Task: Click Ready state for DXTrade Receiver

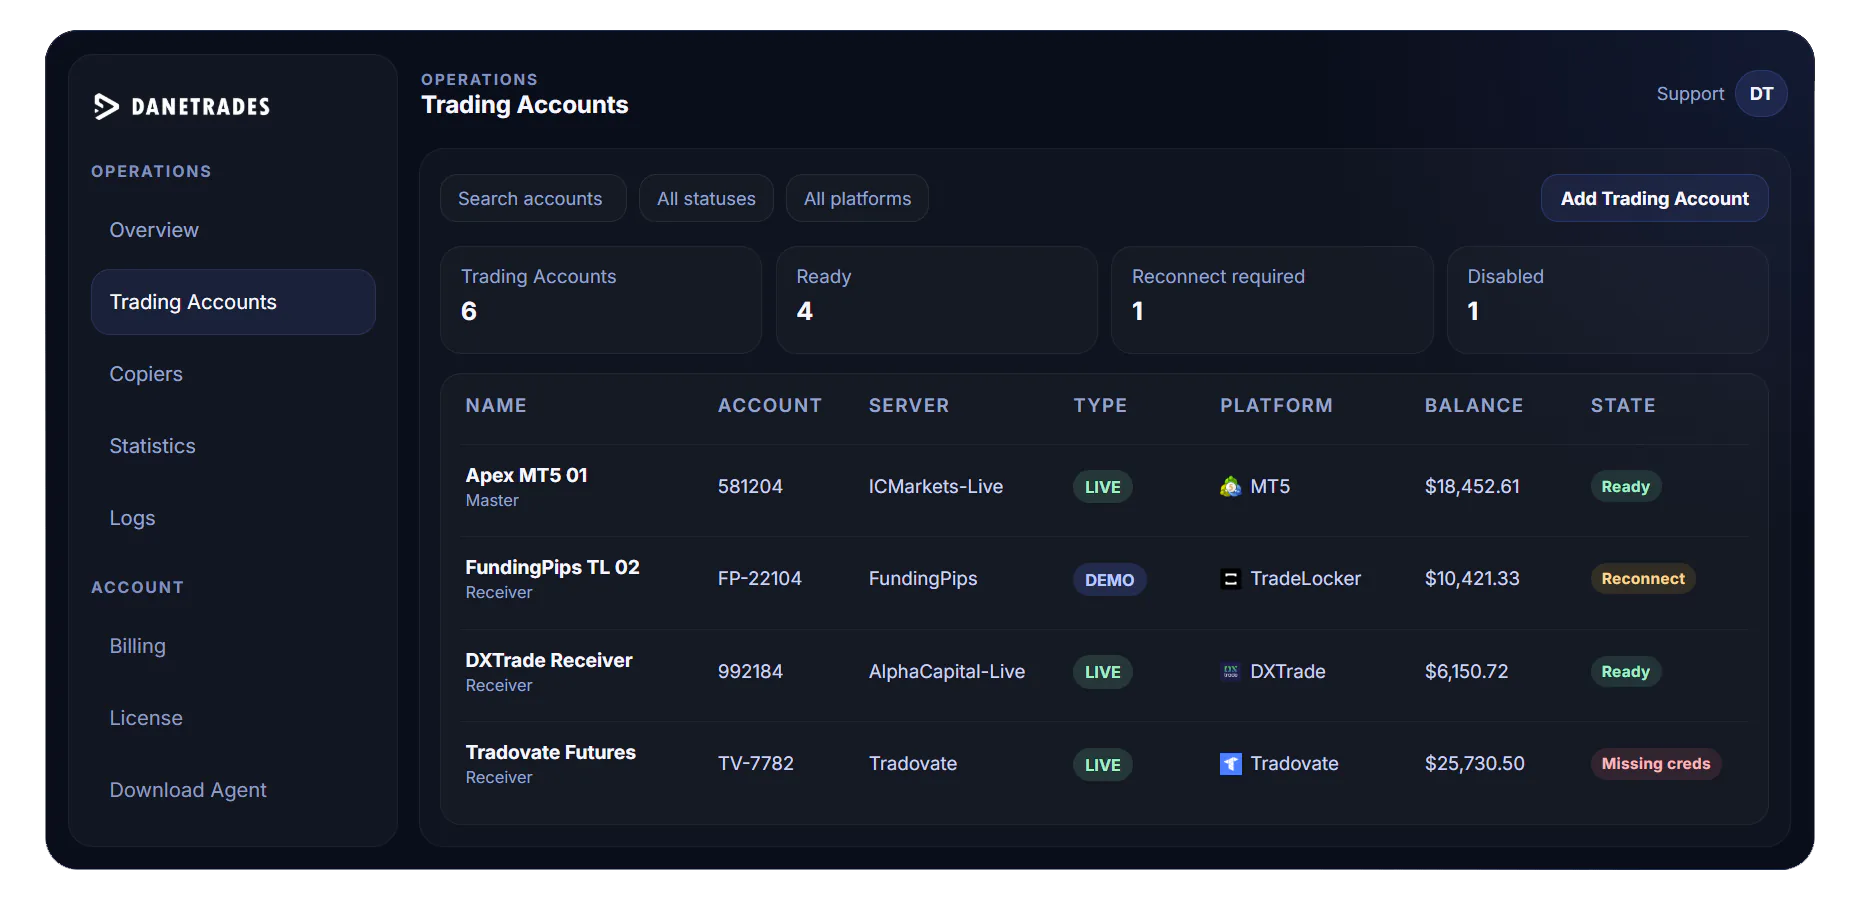Action: coord(1625,672)
